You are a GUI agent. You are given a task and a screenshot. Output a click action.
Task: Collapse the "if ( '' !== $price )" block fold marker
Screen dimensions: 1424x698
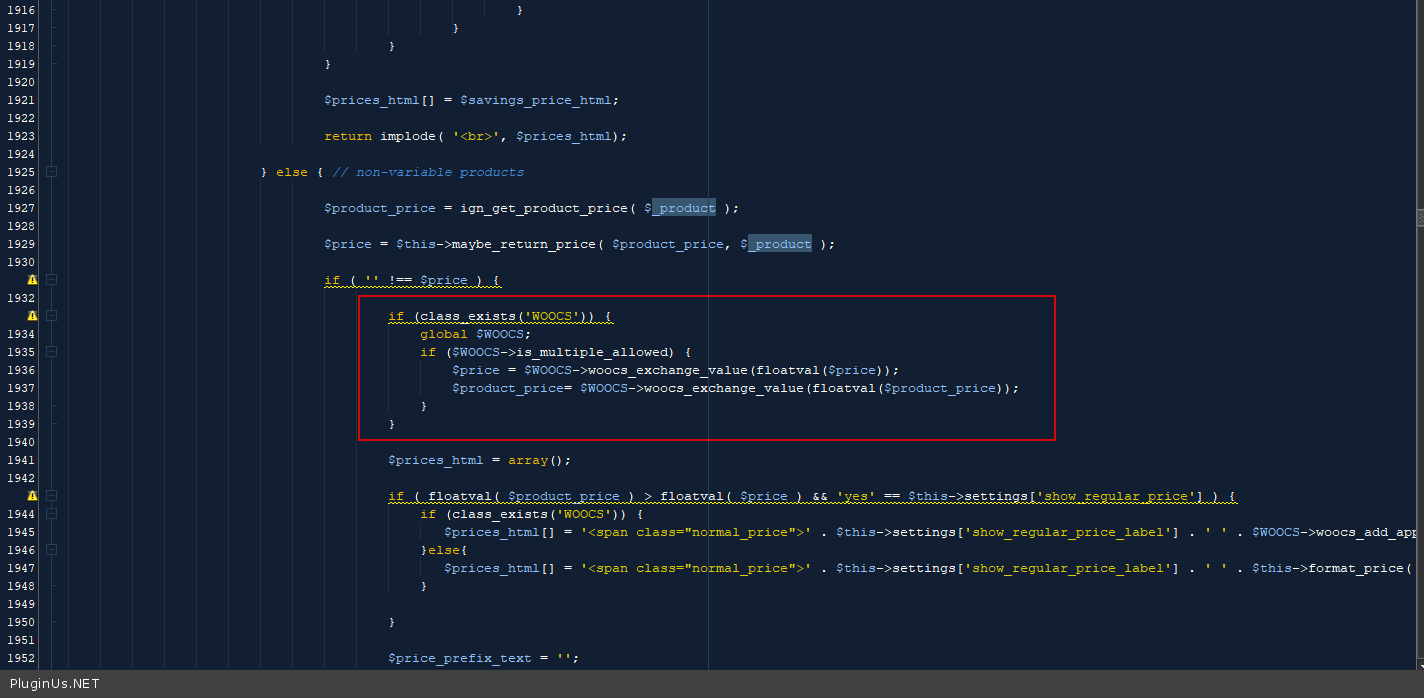(x=52, y=280)
